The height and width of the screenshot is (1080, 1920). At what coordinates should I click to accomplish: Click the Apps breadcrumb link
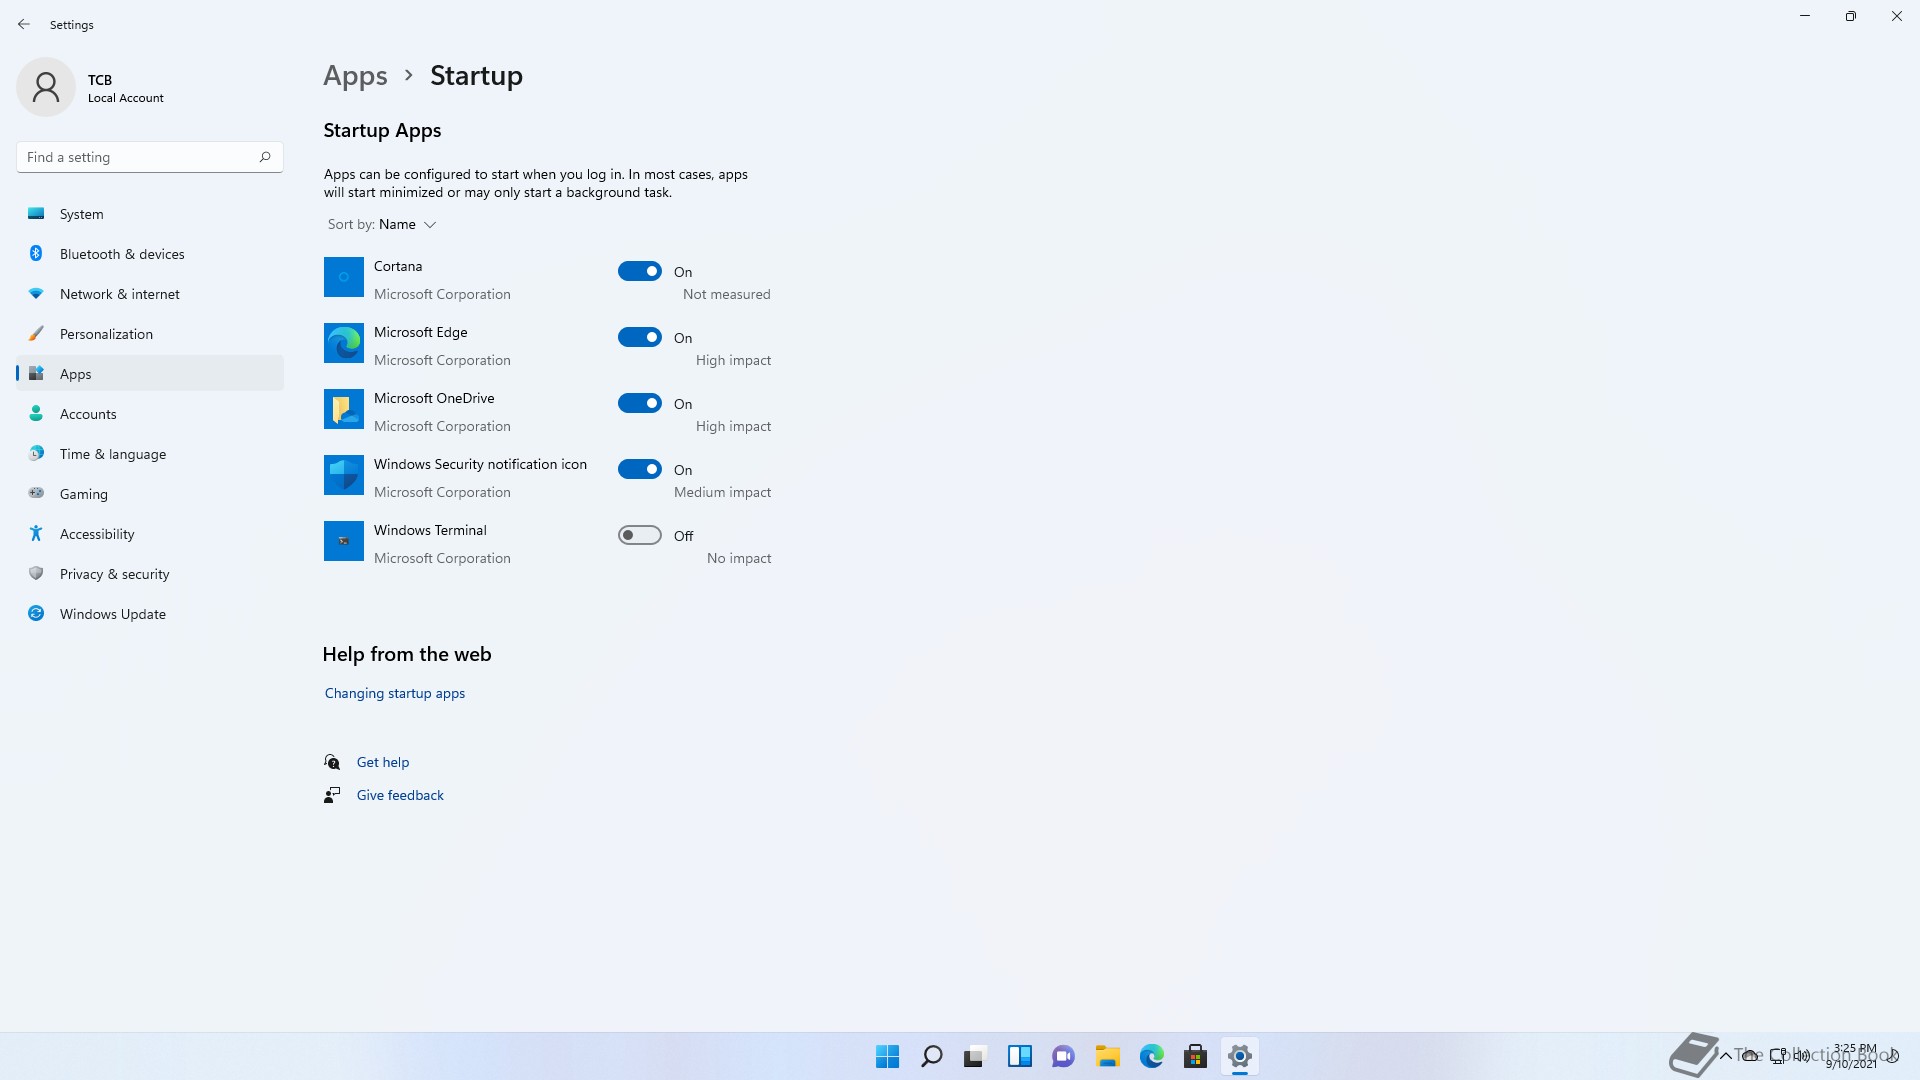tap(355, 76)
